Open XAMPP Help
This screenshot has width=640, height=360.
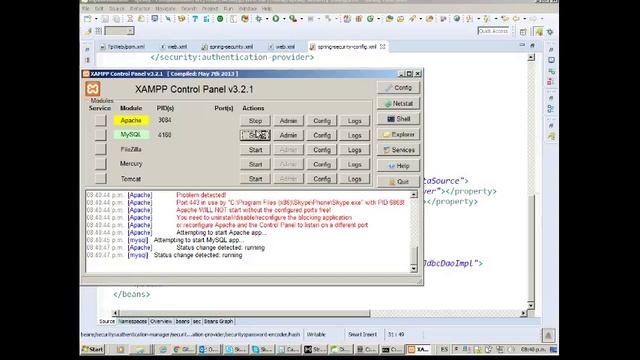[x=398, y=166]
